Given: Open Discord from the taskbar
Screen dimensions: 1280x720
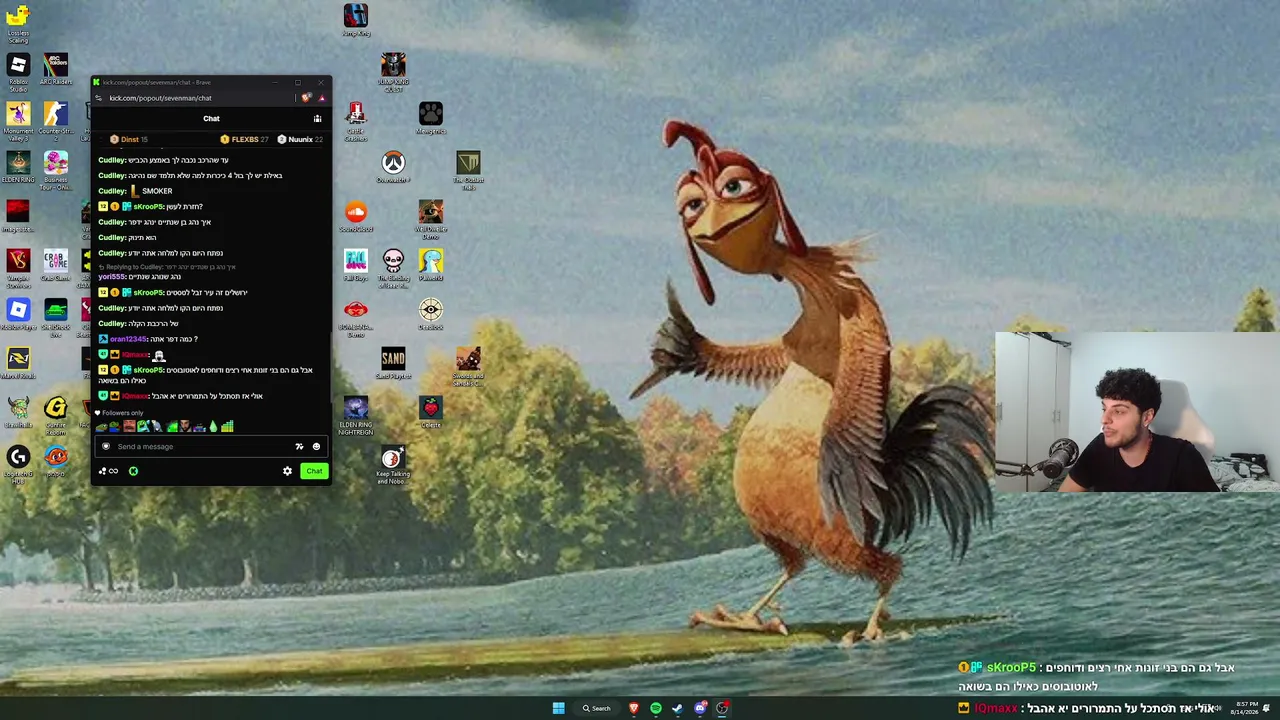Looking at the screenshot, I should point(700,708).
